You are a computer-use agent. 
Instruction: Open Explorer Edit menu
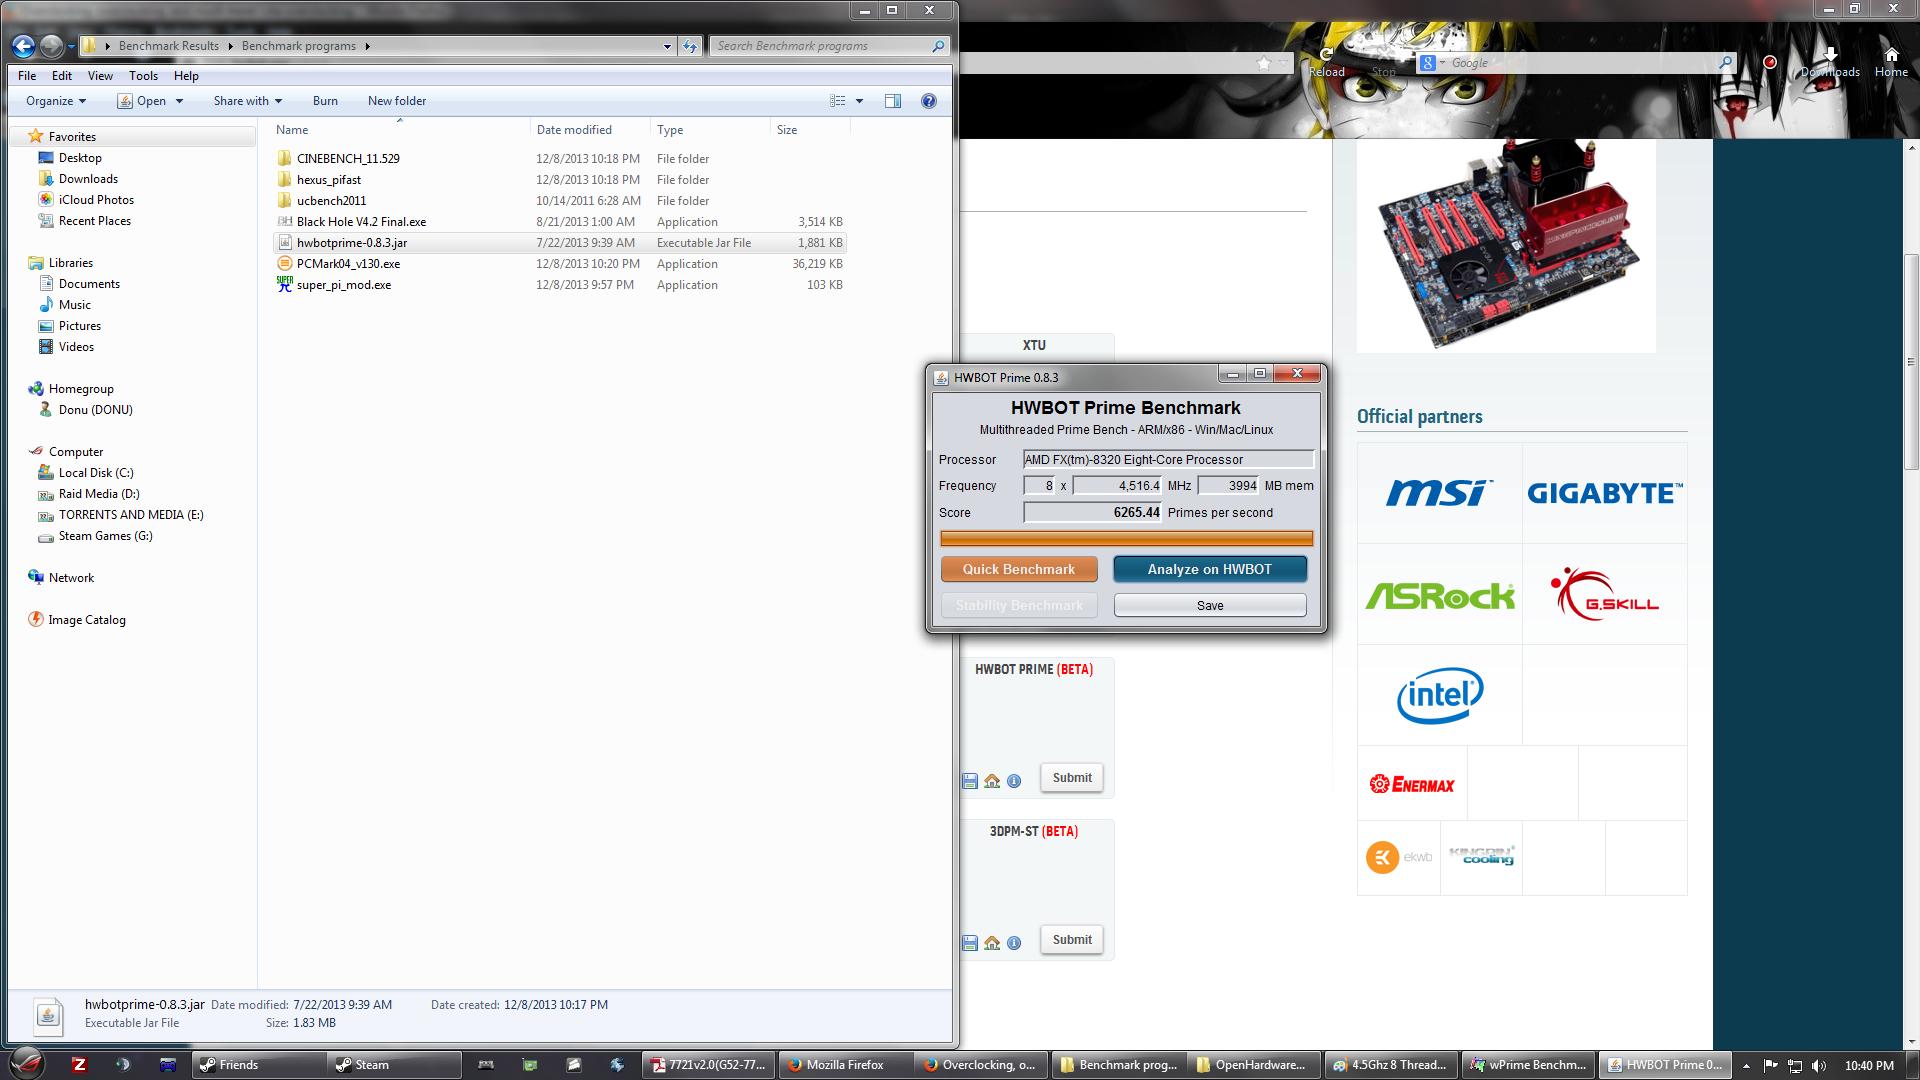pos(62,76)
